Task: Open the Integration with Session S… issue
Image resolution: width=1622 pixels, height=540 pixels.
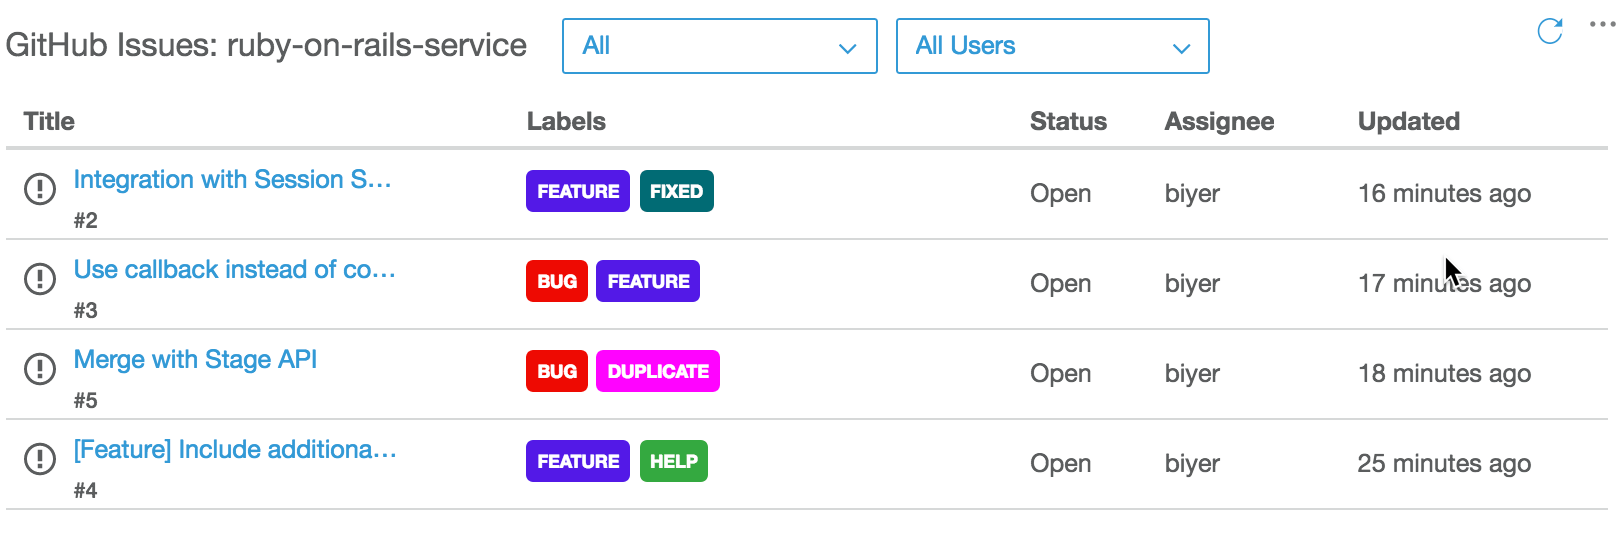Action: coord(232,180)
